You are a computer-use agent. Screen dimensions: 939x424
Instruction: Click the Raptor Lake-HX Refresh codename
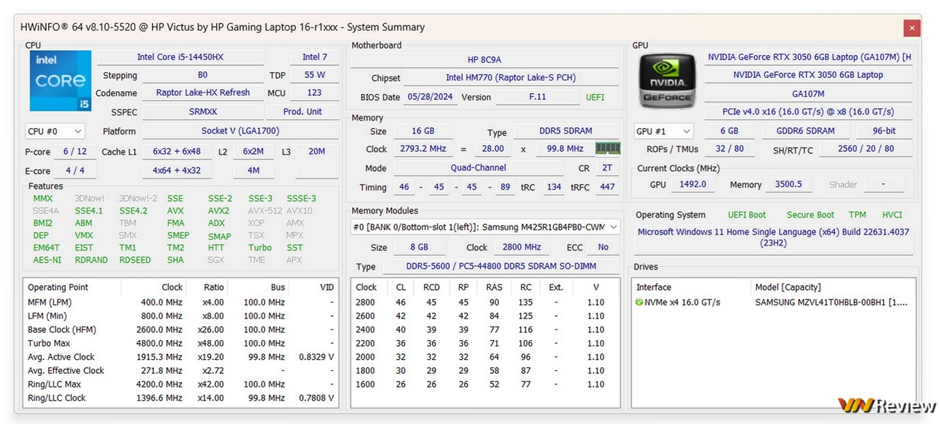(x=202, y=93)
